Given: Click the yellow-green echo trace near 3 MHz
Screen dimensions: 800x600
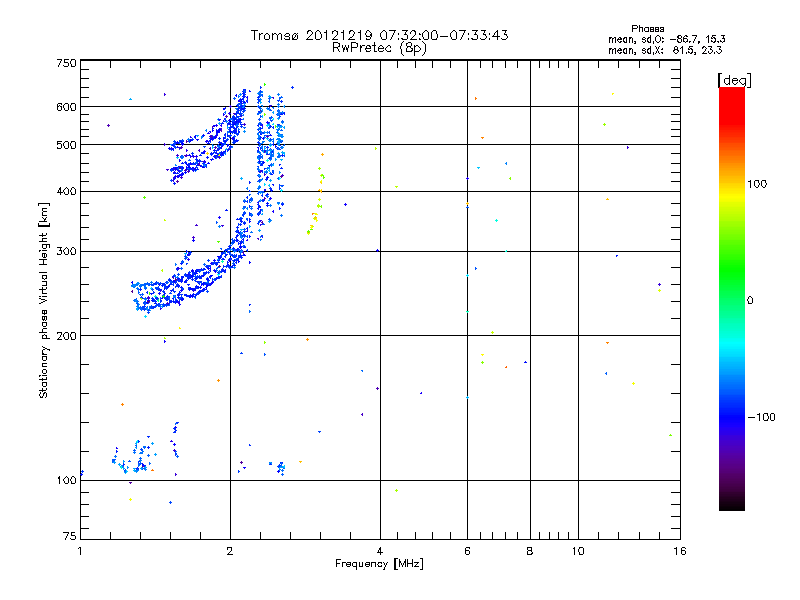Looking at the screenshot, I should [x=316, y=194].
